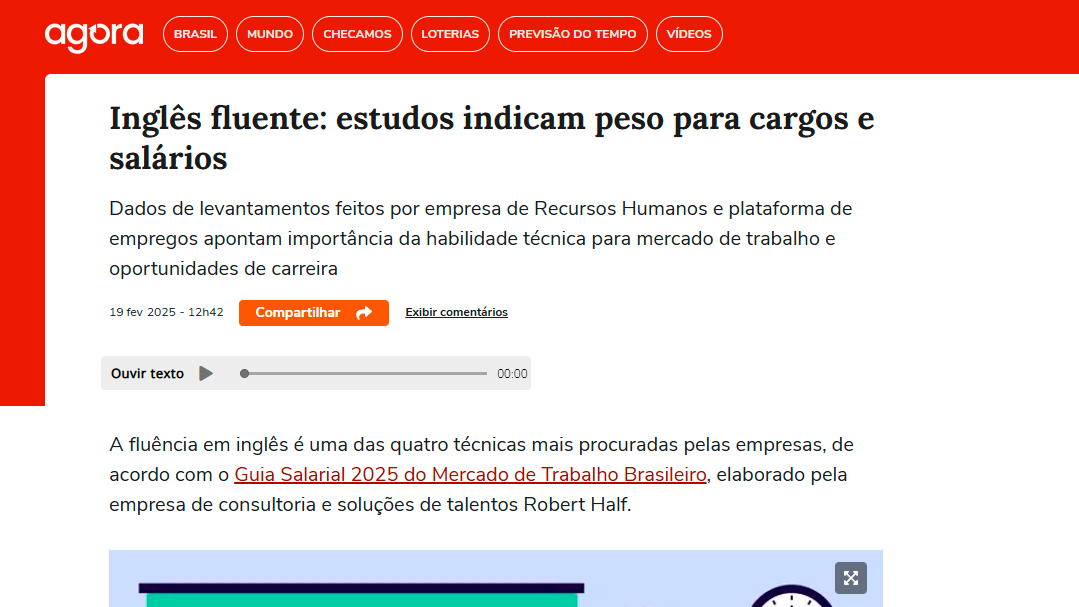Open the BRASIL section
Image resolution: width=1079 pixels, height=607 pixels.
tap(195, 34)
